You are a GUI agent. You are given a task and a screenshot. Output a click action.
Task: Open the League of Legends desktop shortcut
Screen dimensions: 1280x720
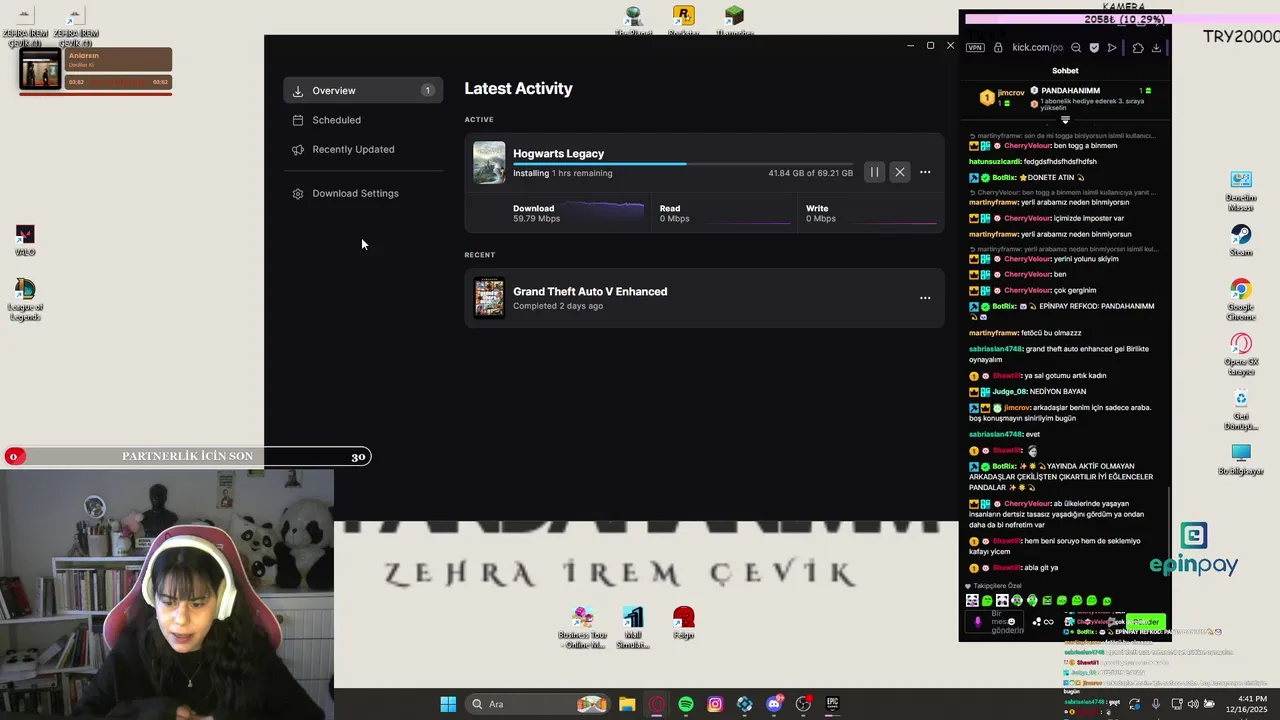pyautogui.click(x=25, y=299)
